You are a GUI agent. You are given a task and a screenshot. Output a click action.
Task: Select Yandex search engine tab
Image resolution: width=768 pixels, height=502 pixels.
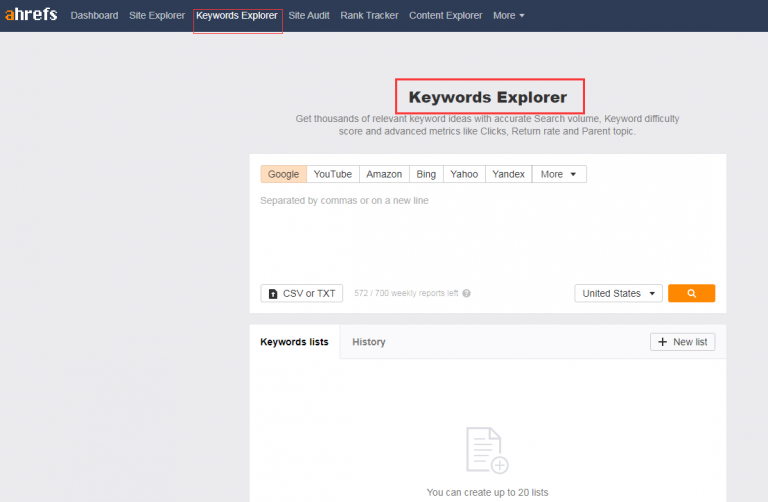pyautogui.click(x=508, y=174)
